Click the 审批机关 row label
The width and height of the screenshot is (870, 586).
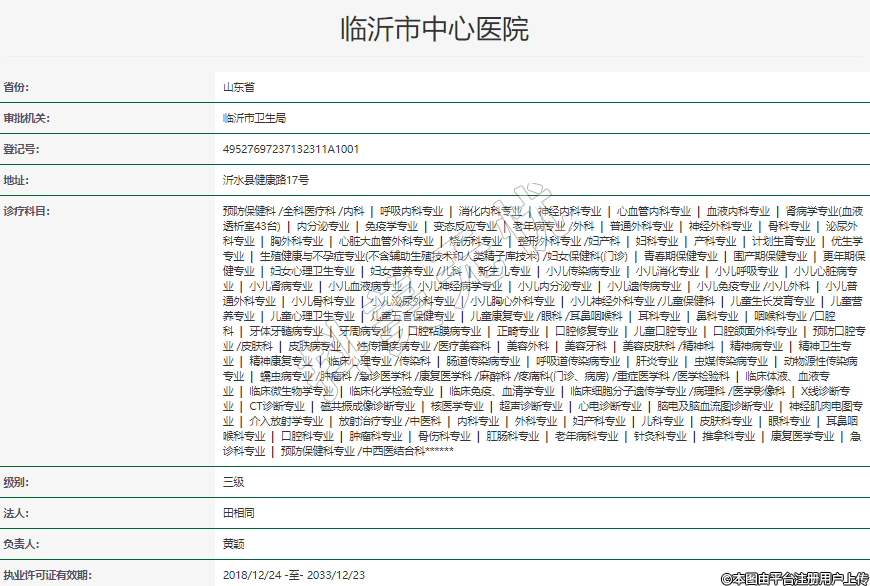point(26,118)
